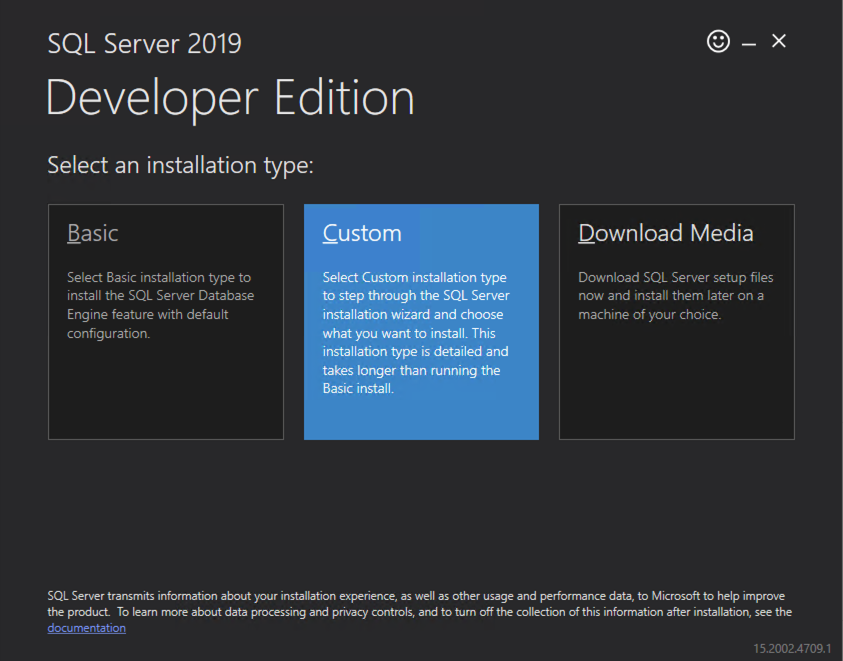The image size is (843, 661).
Task: Close the SQL Server installer window
Action: click(779, 41)
